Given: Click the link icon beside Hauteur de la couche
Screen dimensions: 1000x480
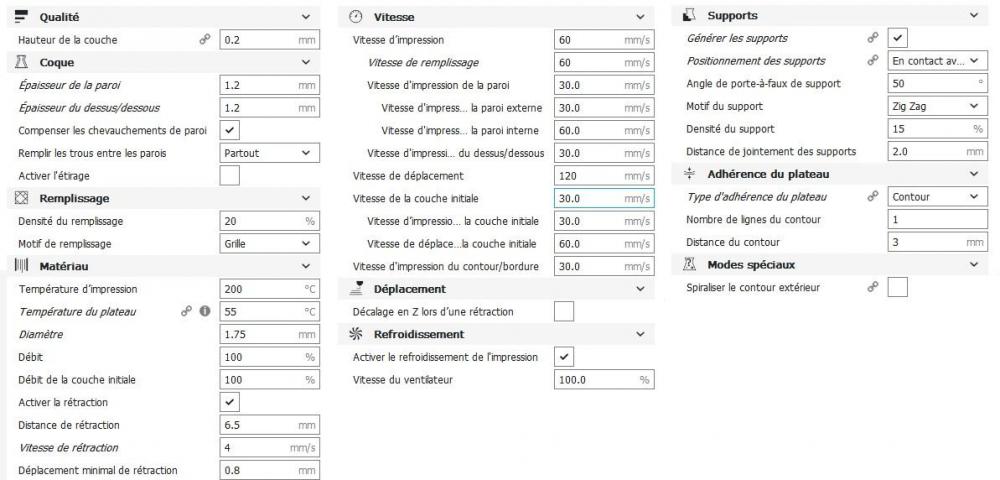Looking at the screenshot, I should (x=205, y=40).
